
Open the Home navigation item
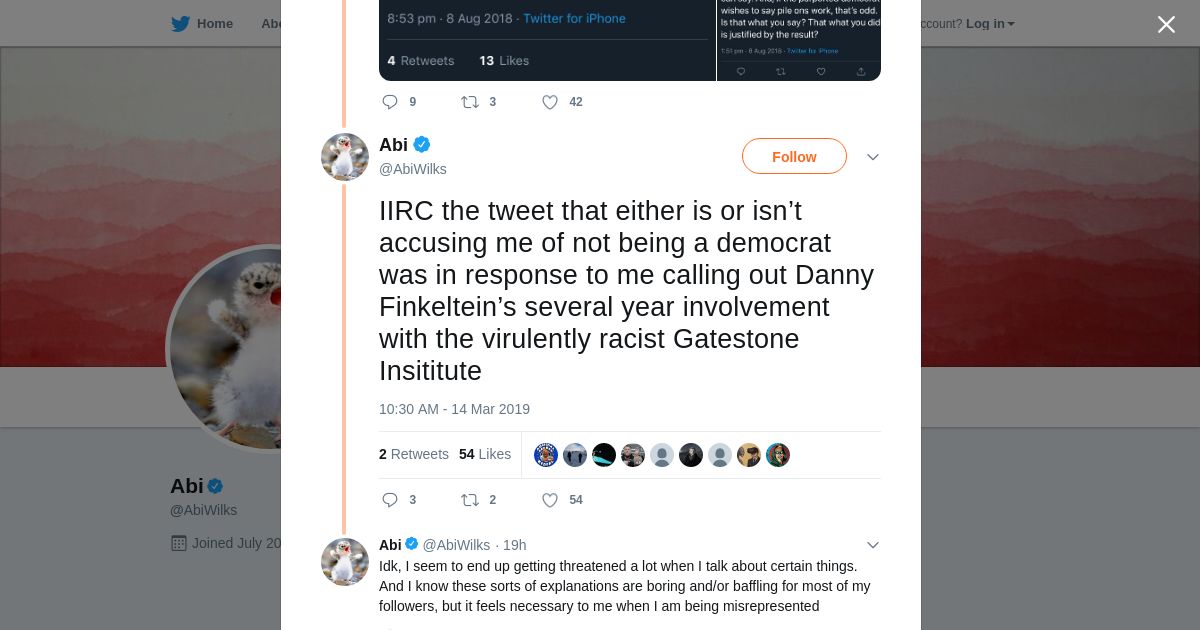pos(214,24)
